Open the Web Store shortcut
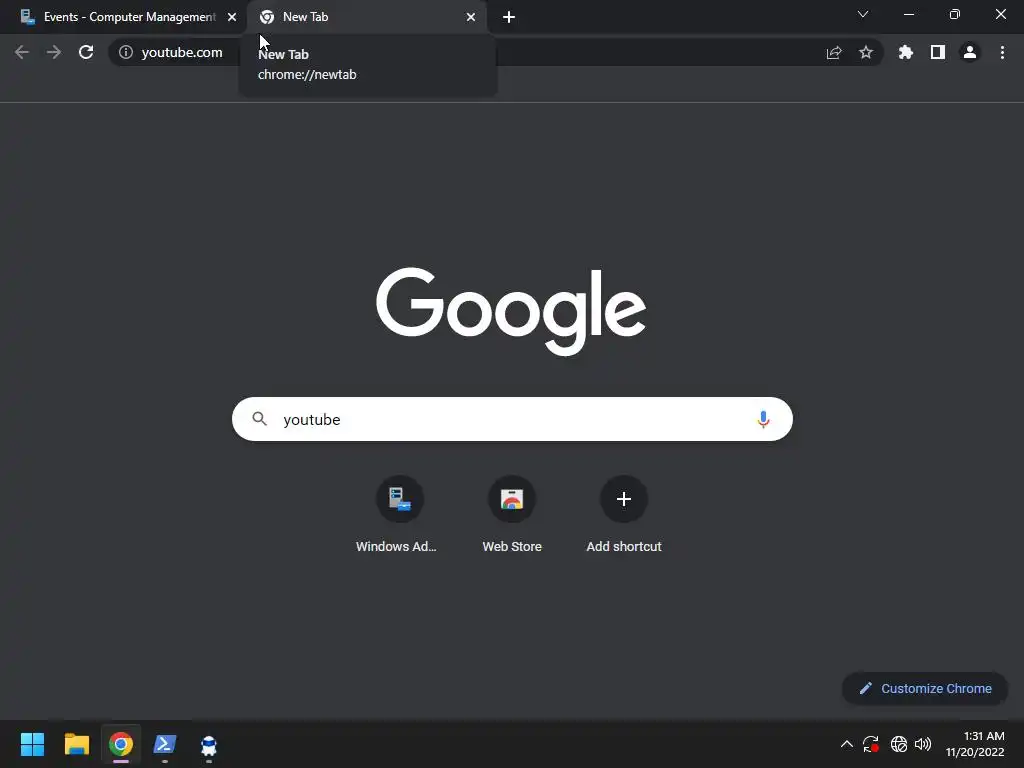Viewport: 1024px width, 768px height. (512, 516)
